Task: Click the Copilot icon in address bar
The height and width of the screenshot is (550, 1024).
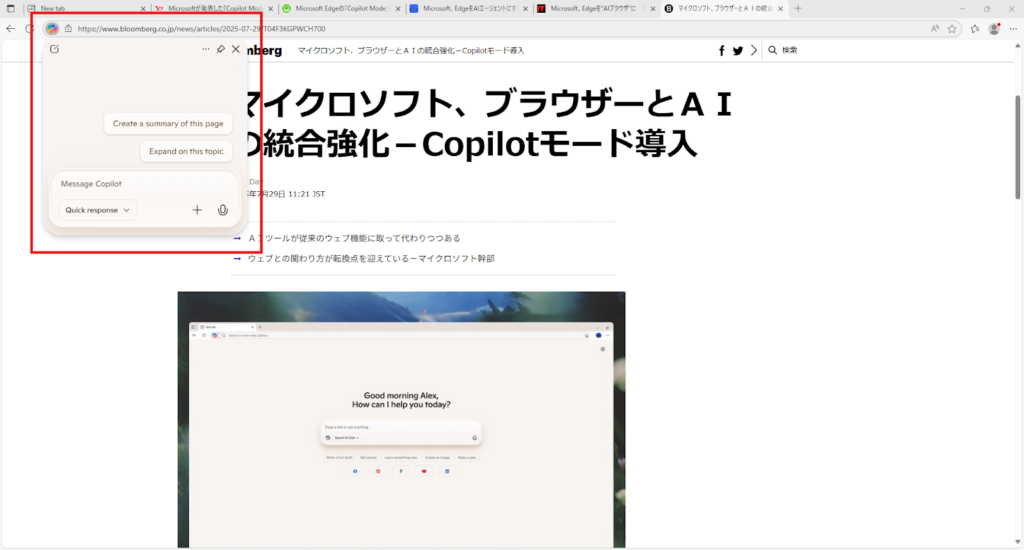Action: pos(52,29)
